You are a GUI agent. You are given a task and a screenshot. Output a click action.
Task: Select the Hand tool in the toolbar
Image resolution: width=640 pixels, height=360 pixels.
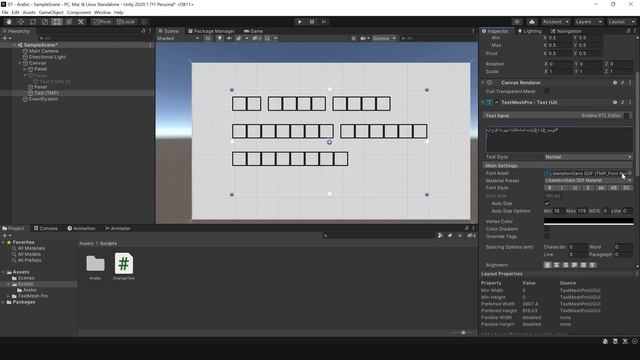(9, 22)
